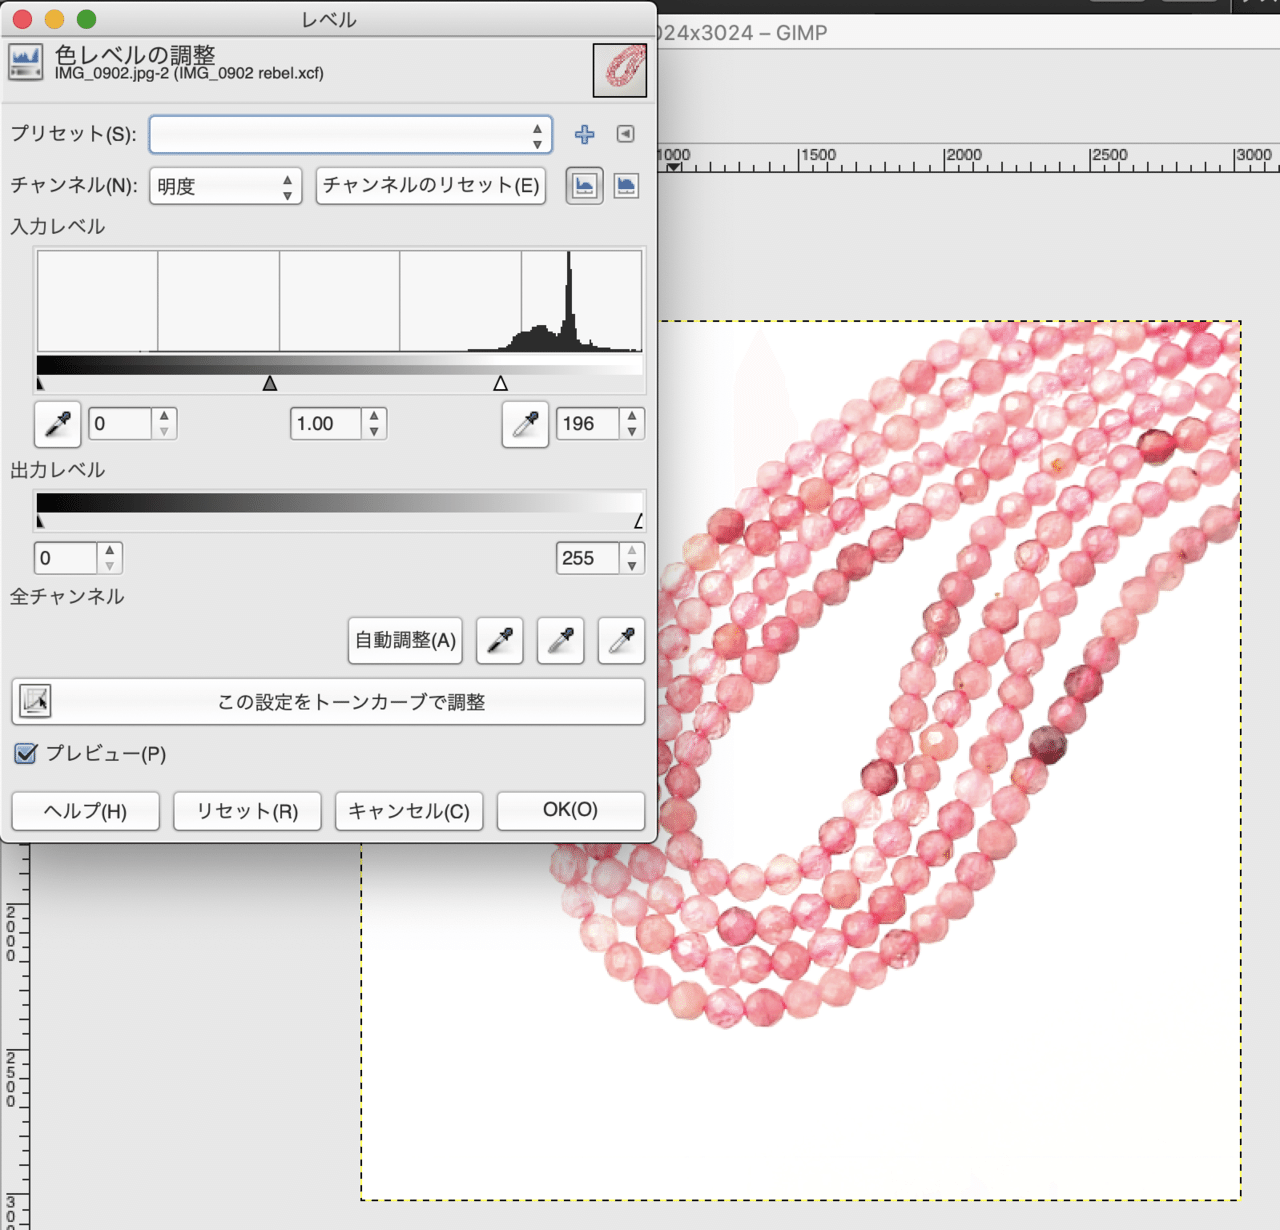Click この設定をトーンカーブで調整 button
Screen dimensions: 1280x1230
pyautogui.click(x=328, y=702)
